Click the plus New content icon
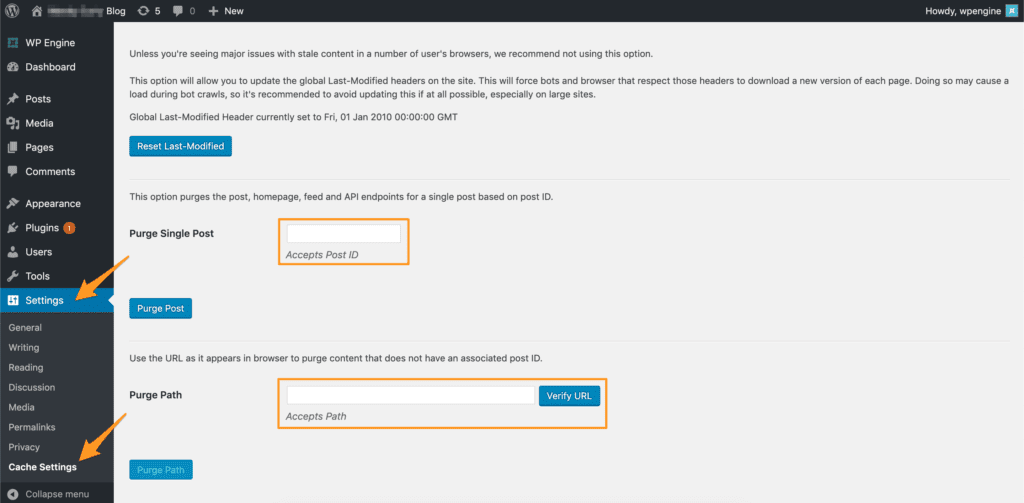 [214, 10]
